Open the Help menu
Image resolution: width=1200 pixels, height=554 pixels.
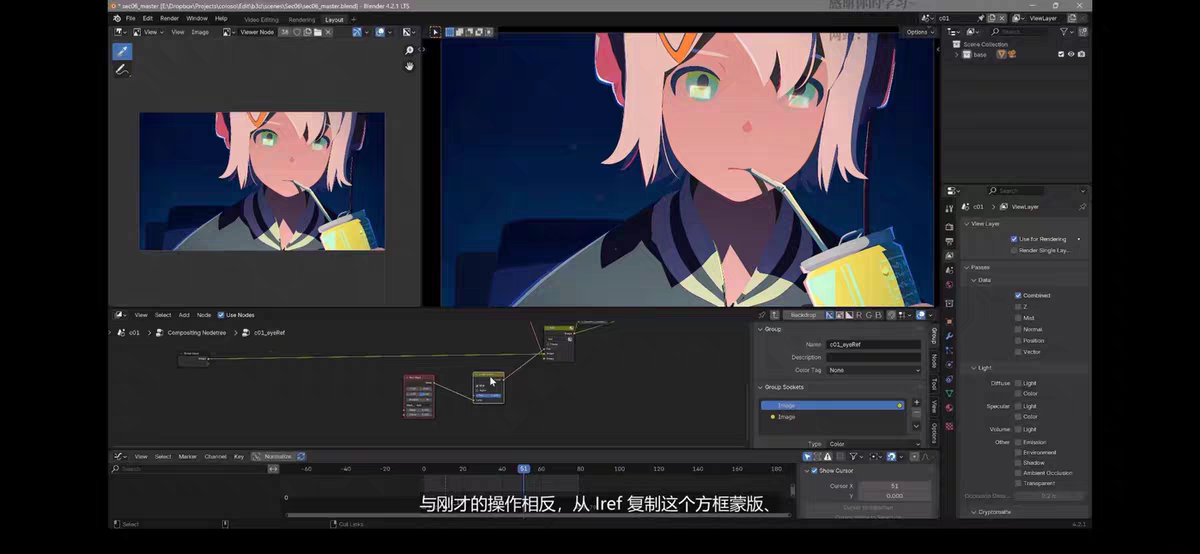221,18
